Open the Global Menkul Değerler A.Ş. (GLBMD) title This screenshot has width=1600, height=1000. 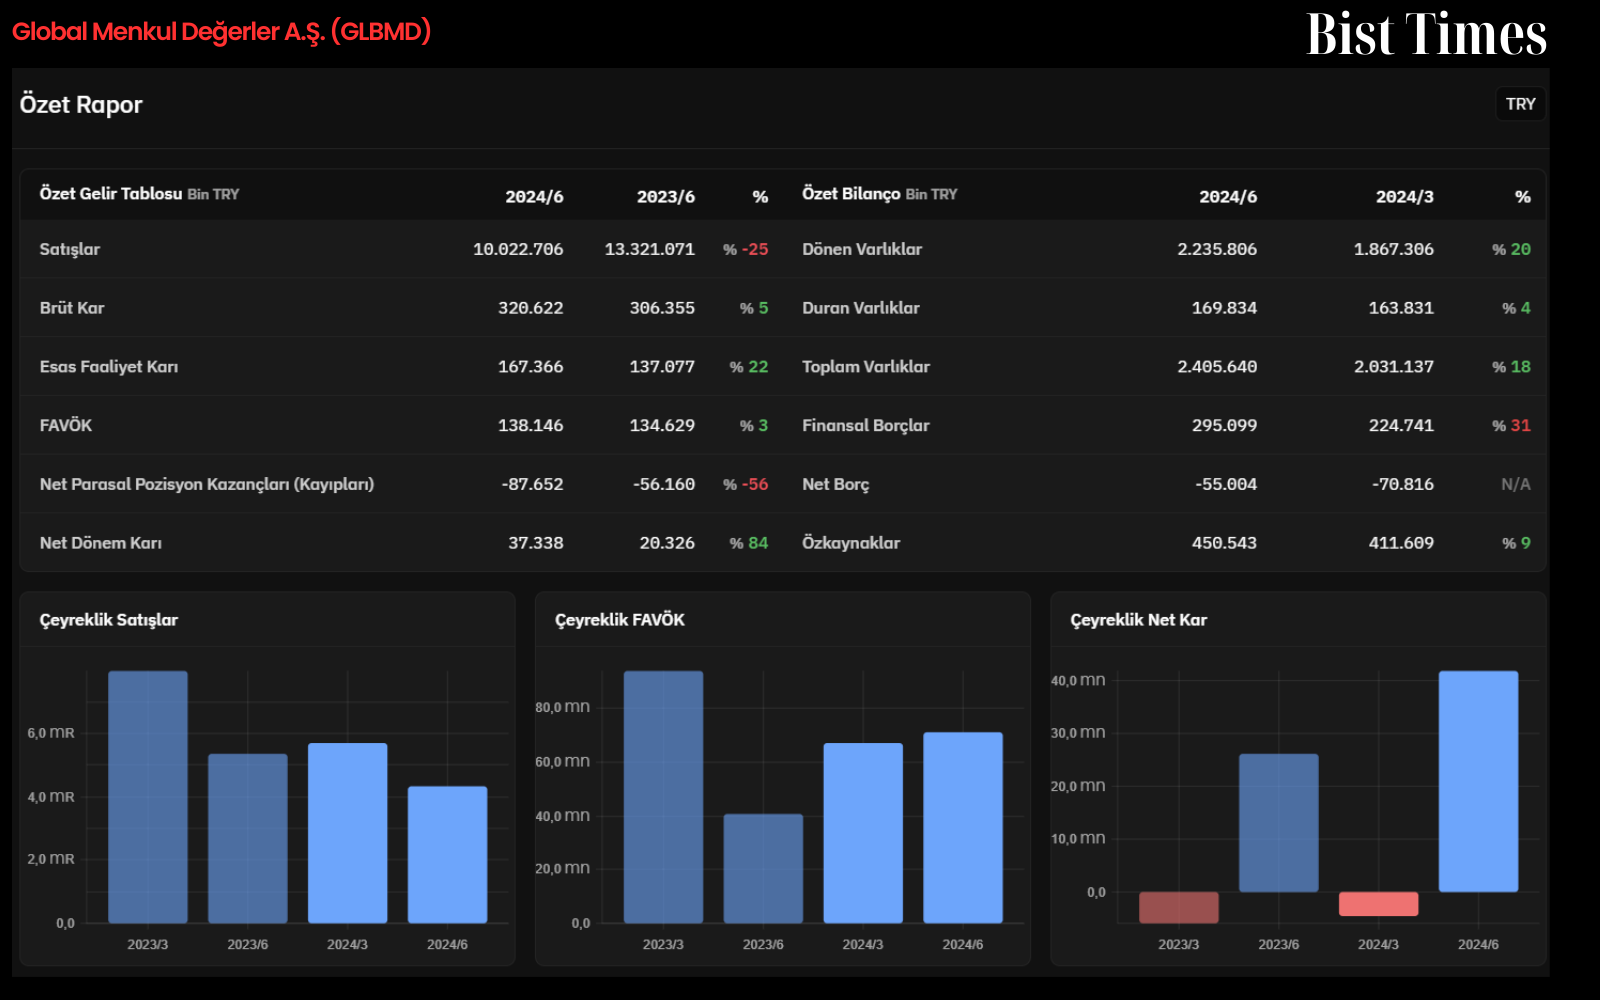pyautogui.click(x=221, y=32)
